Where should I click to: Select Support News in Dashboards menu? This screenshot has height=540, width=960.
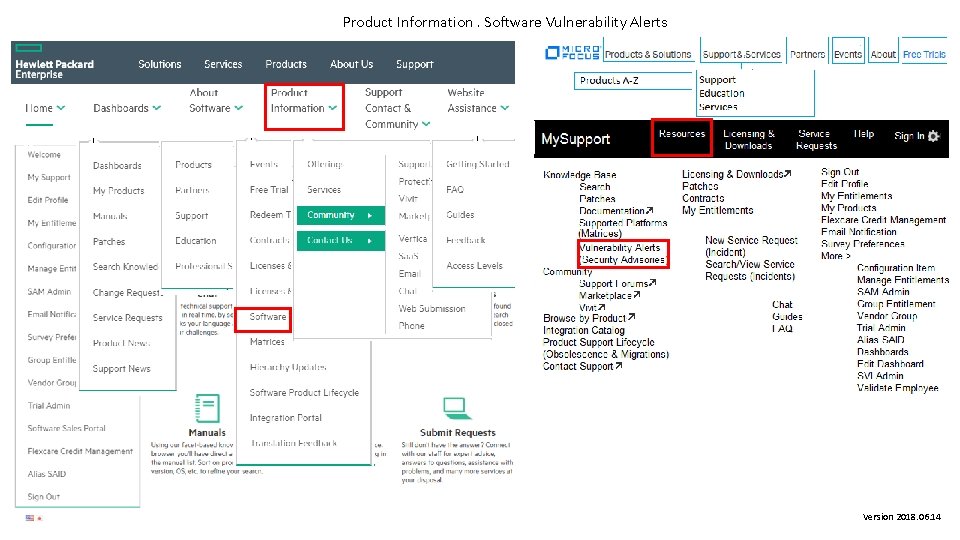(x=121, y=369)
